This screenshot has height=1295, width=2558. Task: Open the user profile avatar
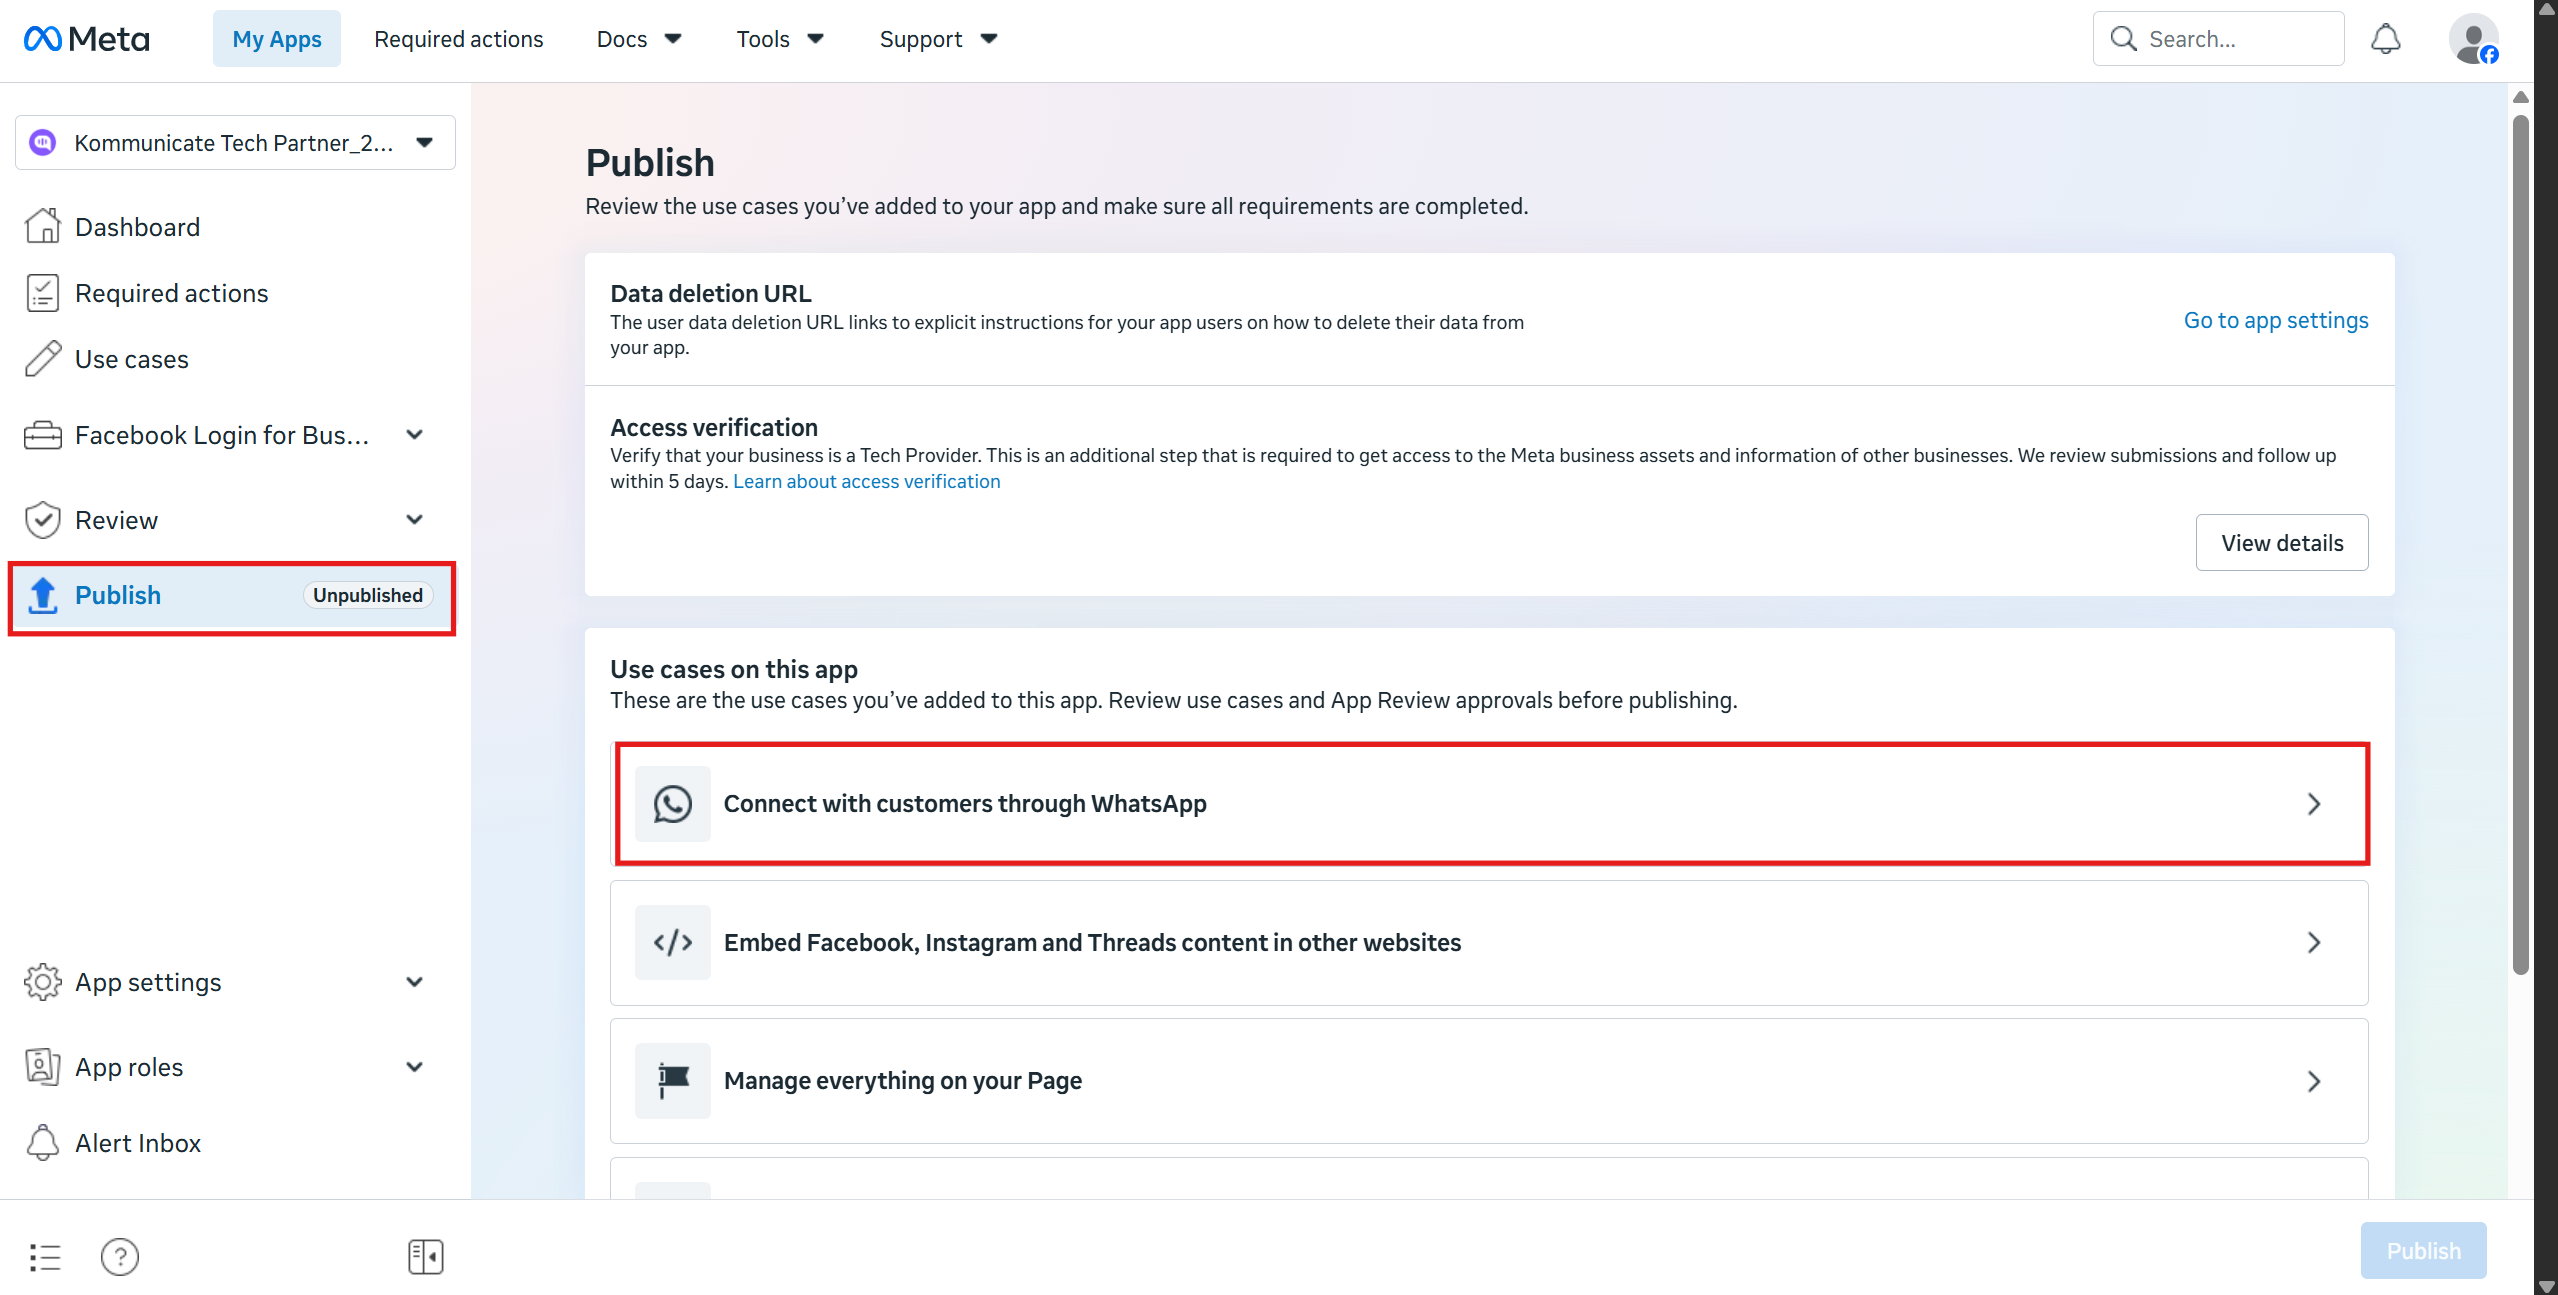tap(2473, 39)
